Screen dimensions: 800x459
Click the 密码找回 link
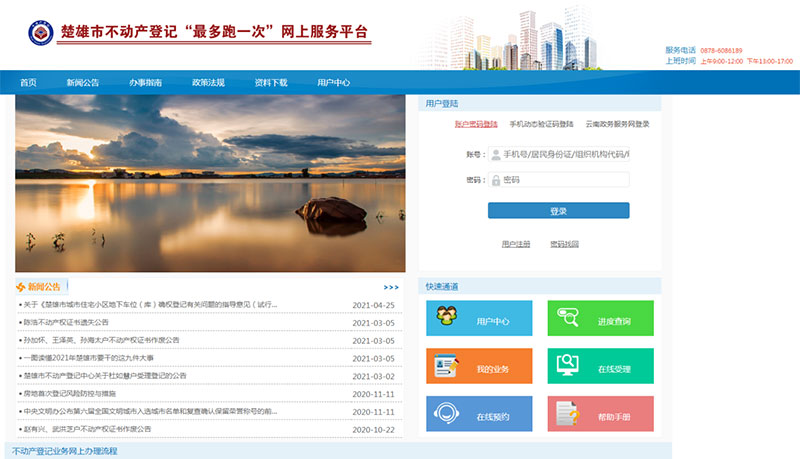point(564,244)
